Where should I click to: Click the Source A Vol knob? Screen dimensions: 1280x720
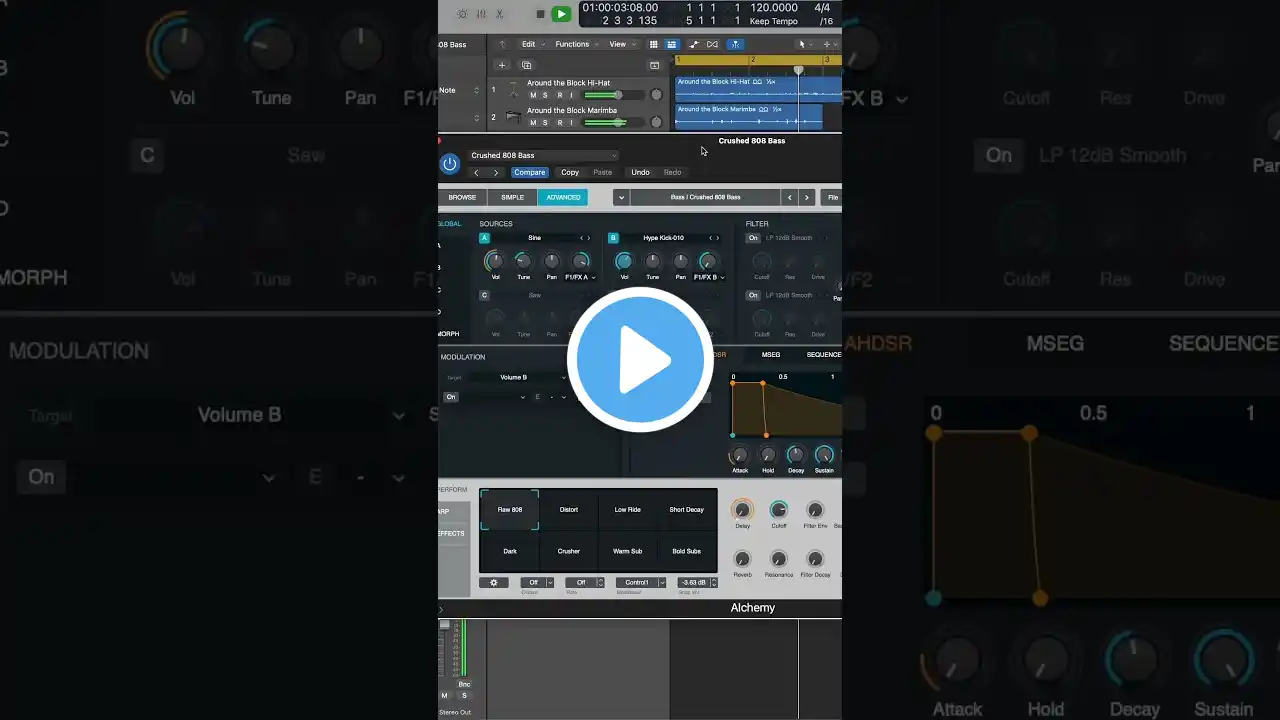(x=494, y=261)
